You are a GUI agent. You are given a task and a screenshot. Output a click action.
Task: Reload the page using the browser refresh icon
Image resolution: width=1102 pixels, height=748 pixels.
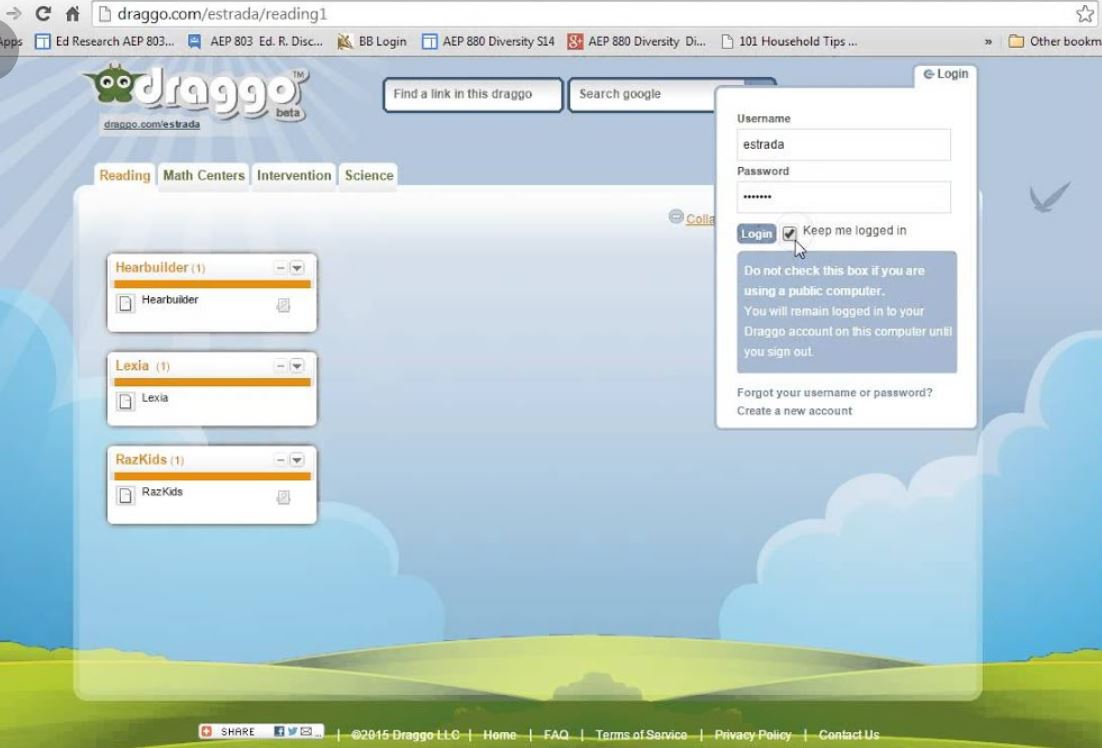click(x=43, y=14)
